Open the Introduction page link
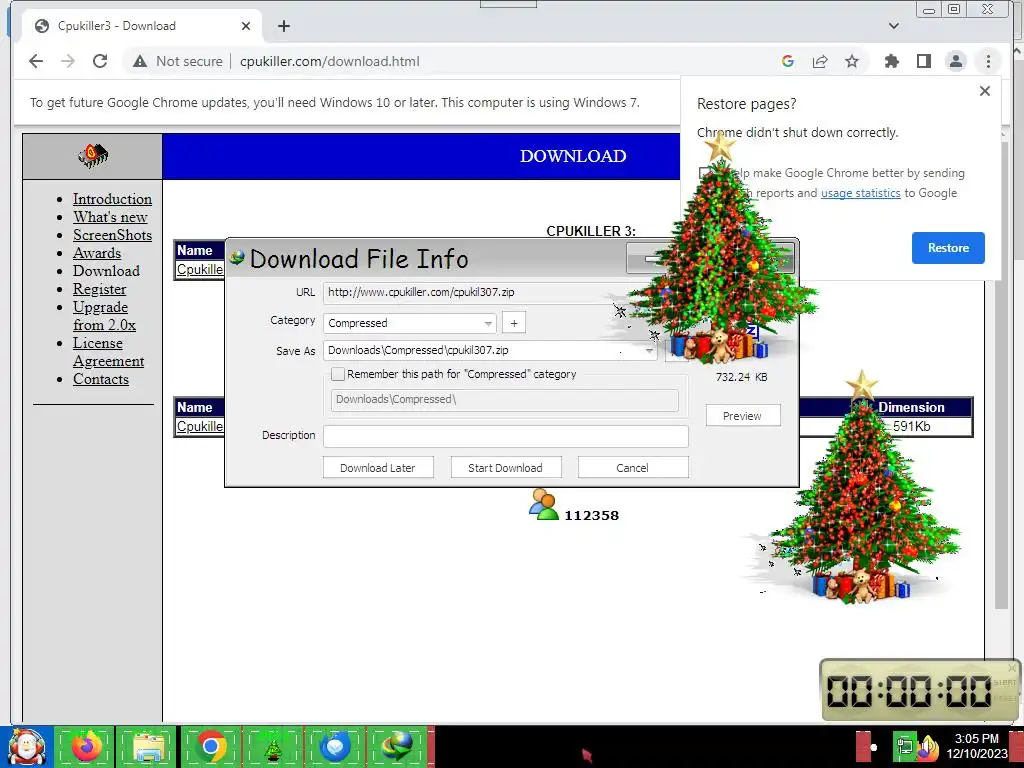The height and width of the screenshot is (768, 1024). pos(112,199)
